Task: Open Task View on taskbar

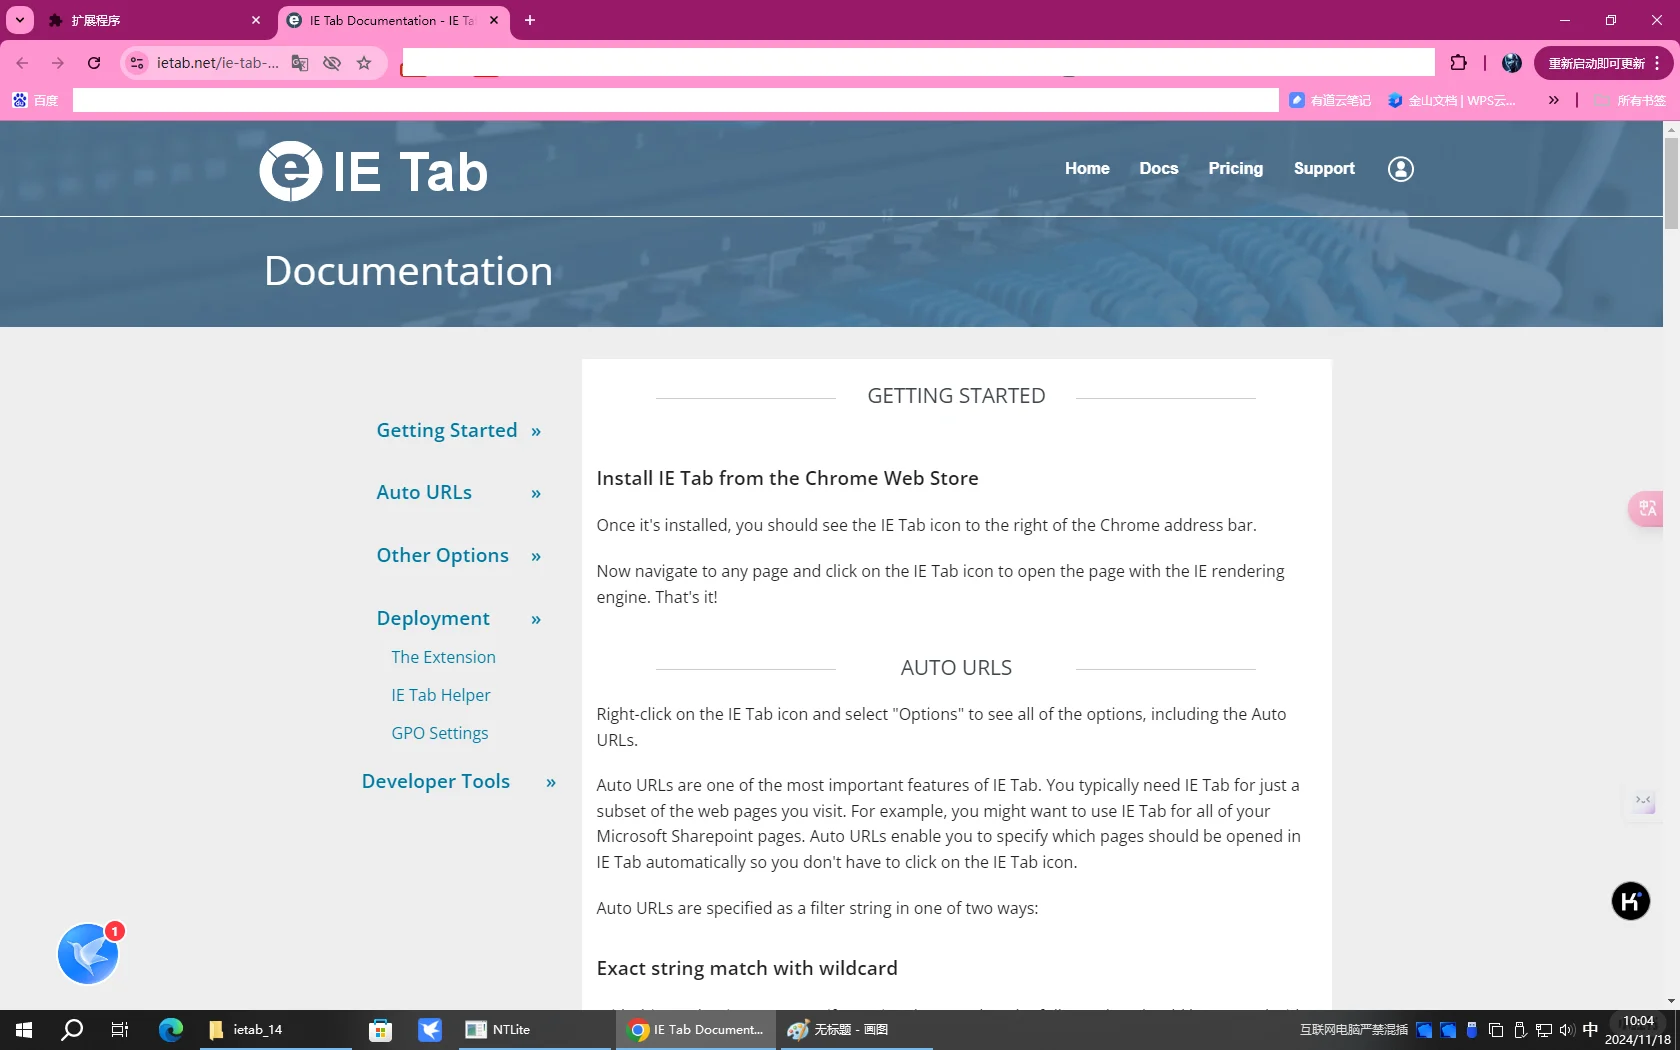Action: (x=120, y=1029)
